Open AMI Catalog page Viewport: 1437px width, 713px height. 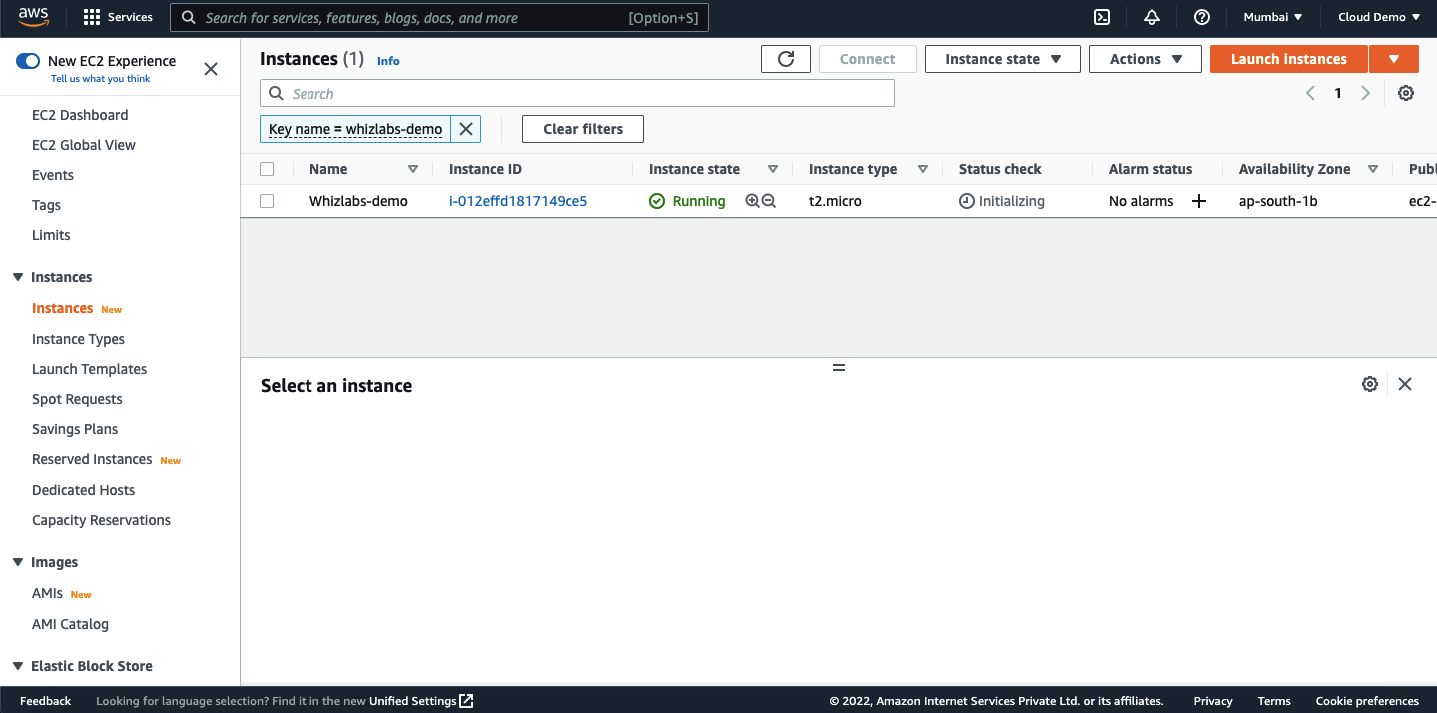tap(70, 624)
